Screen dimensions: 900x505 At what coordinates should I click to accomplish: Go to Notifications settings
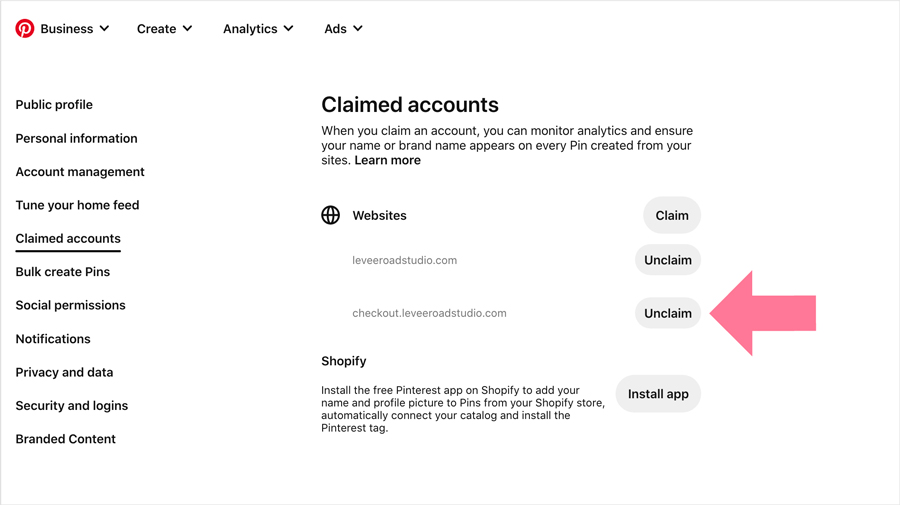(x=53, y=339)
